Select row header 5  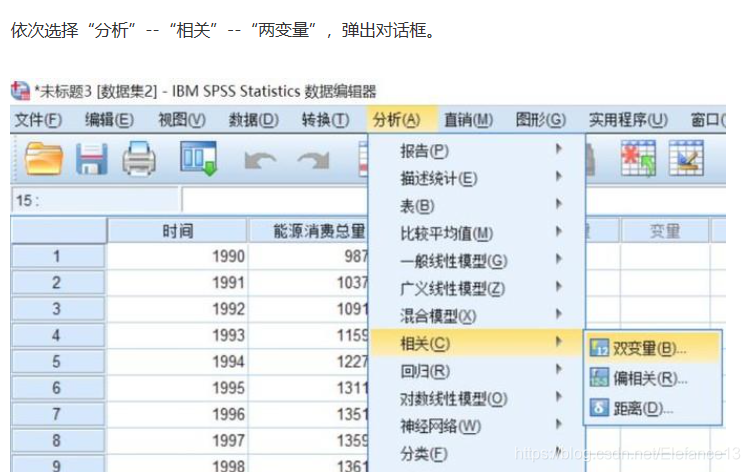pos(57,362)
